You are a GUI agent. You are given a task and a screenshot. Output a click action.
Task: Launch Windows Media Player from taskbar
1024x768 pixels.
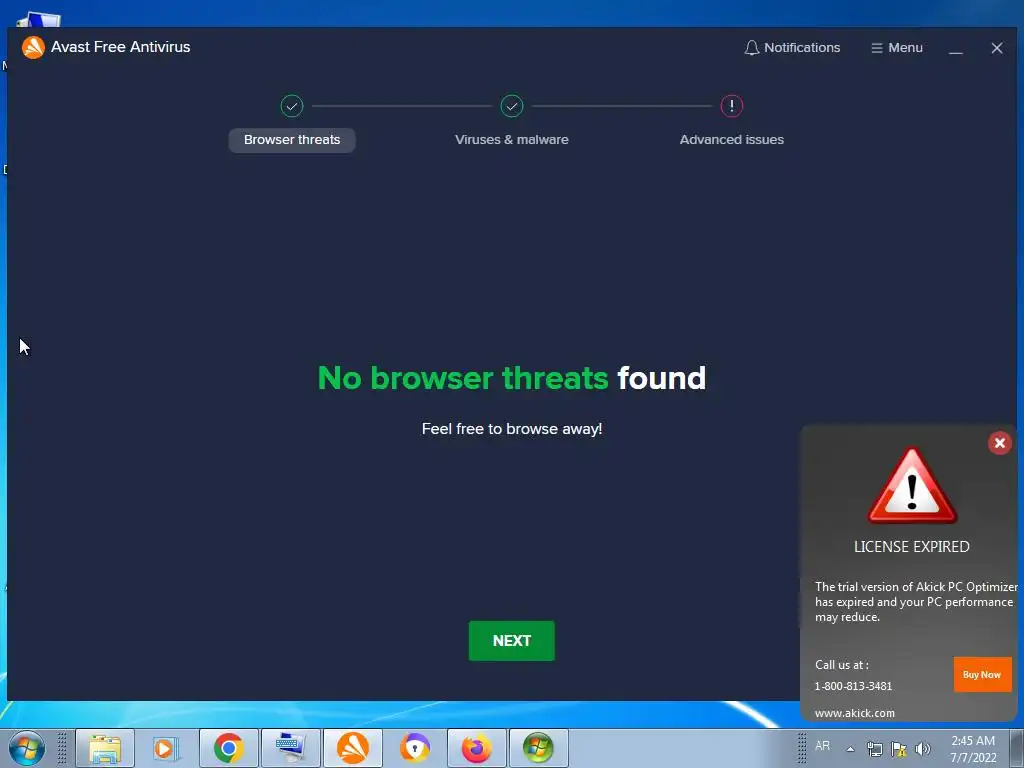tap(167, 748)
